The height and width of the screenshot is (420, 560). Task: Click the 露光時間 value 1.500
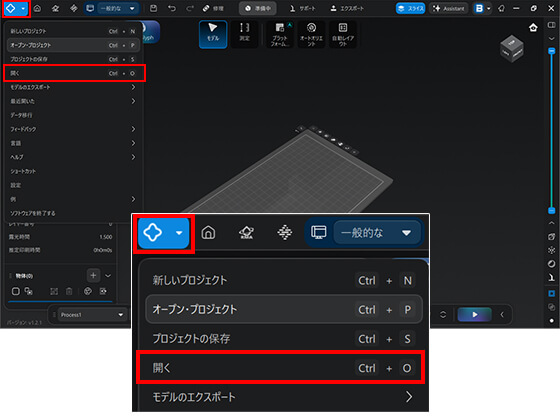click(106, 237)
